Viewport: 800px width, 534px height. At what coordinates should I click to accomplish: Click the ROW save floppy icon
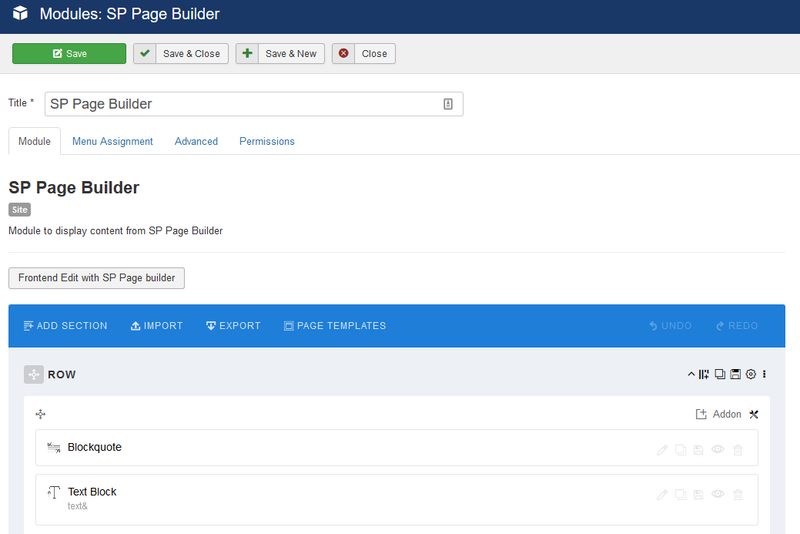(x=735, y=374)
